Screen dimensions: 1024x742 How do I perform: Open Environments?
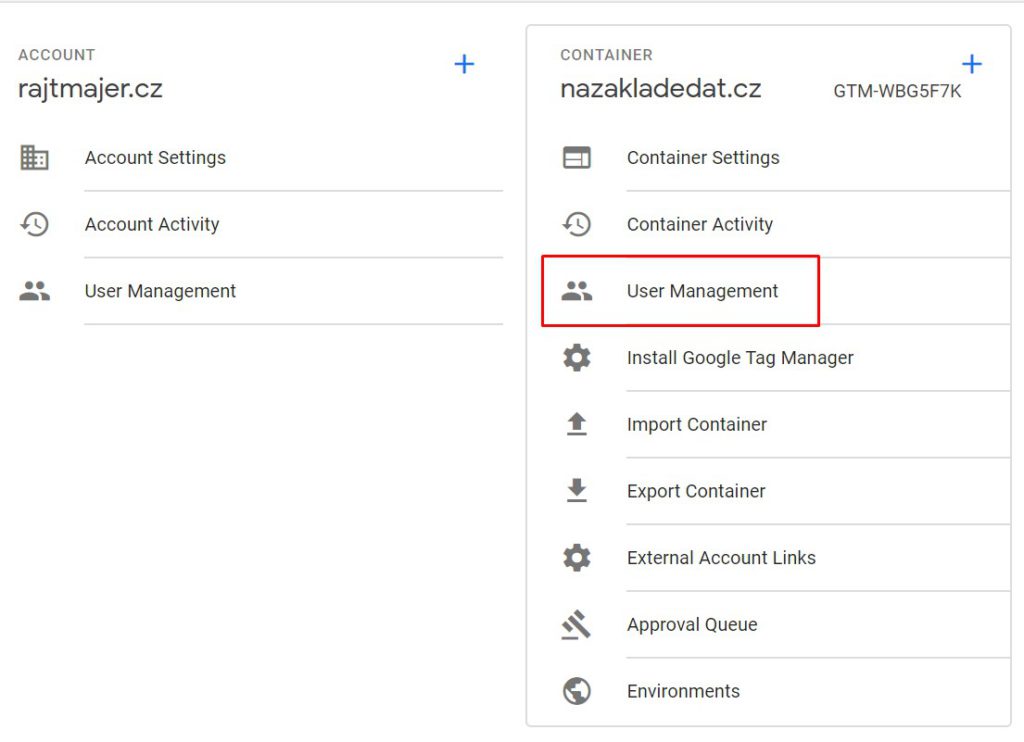point(683,691)
